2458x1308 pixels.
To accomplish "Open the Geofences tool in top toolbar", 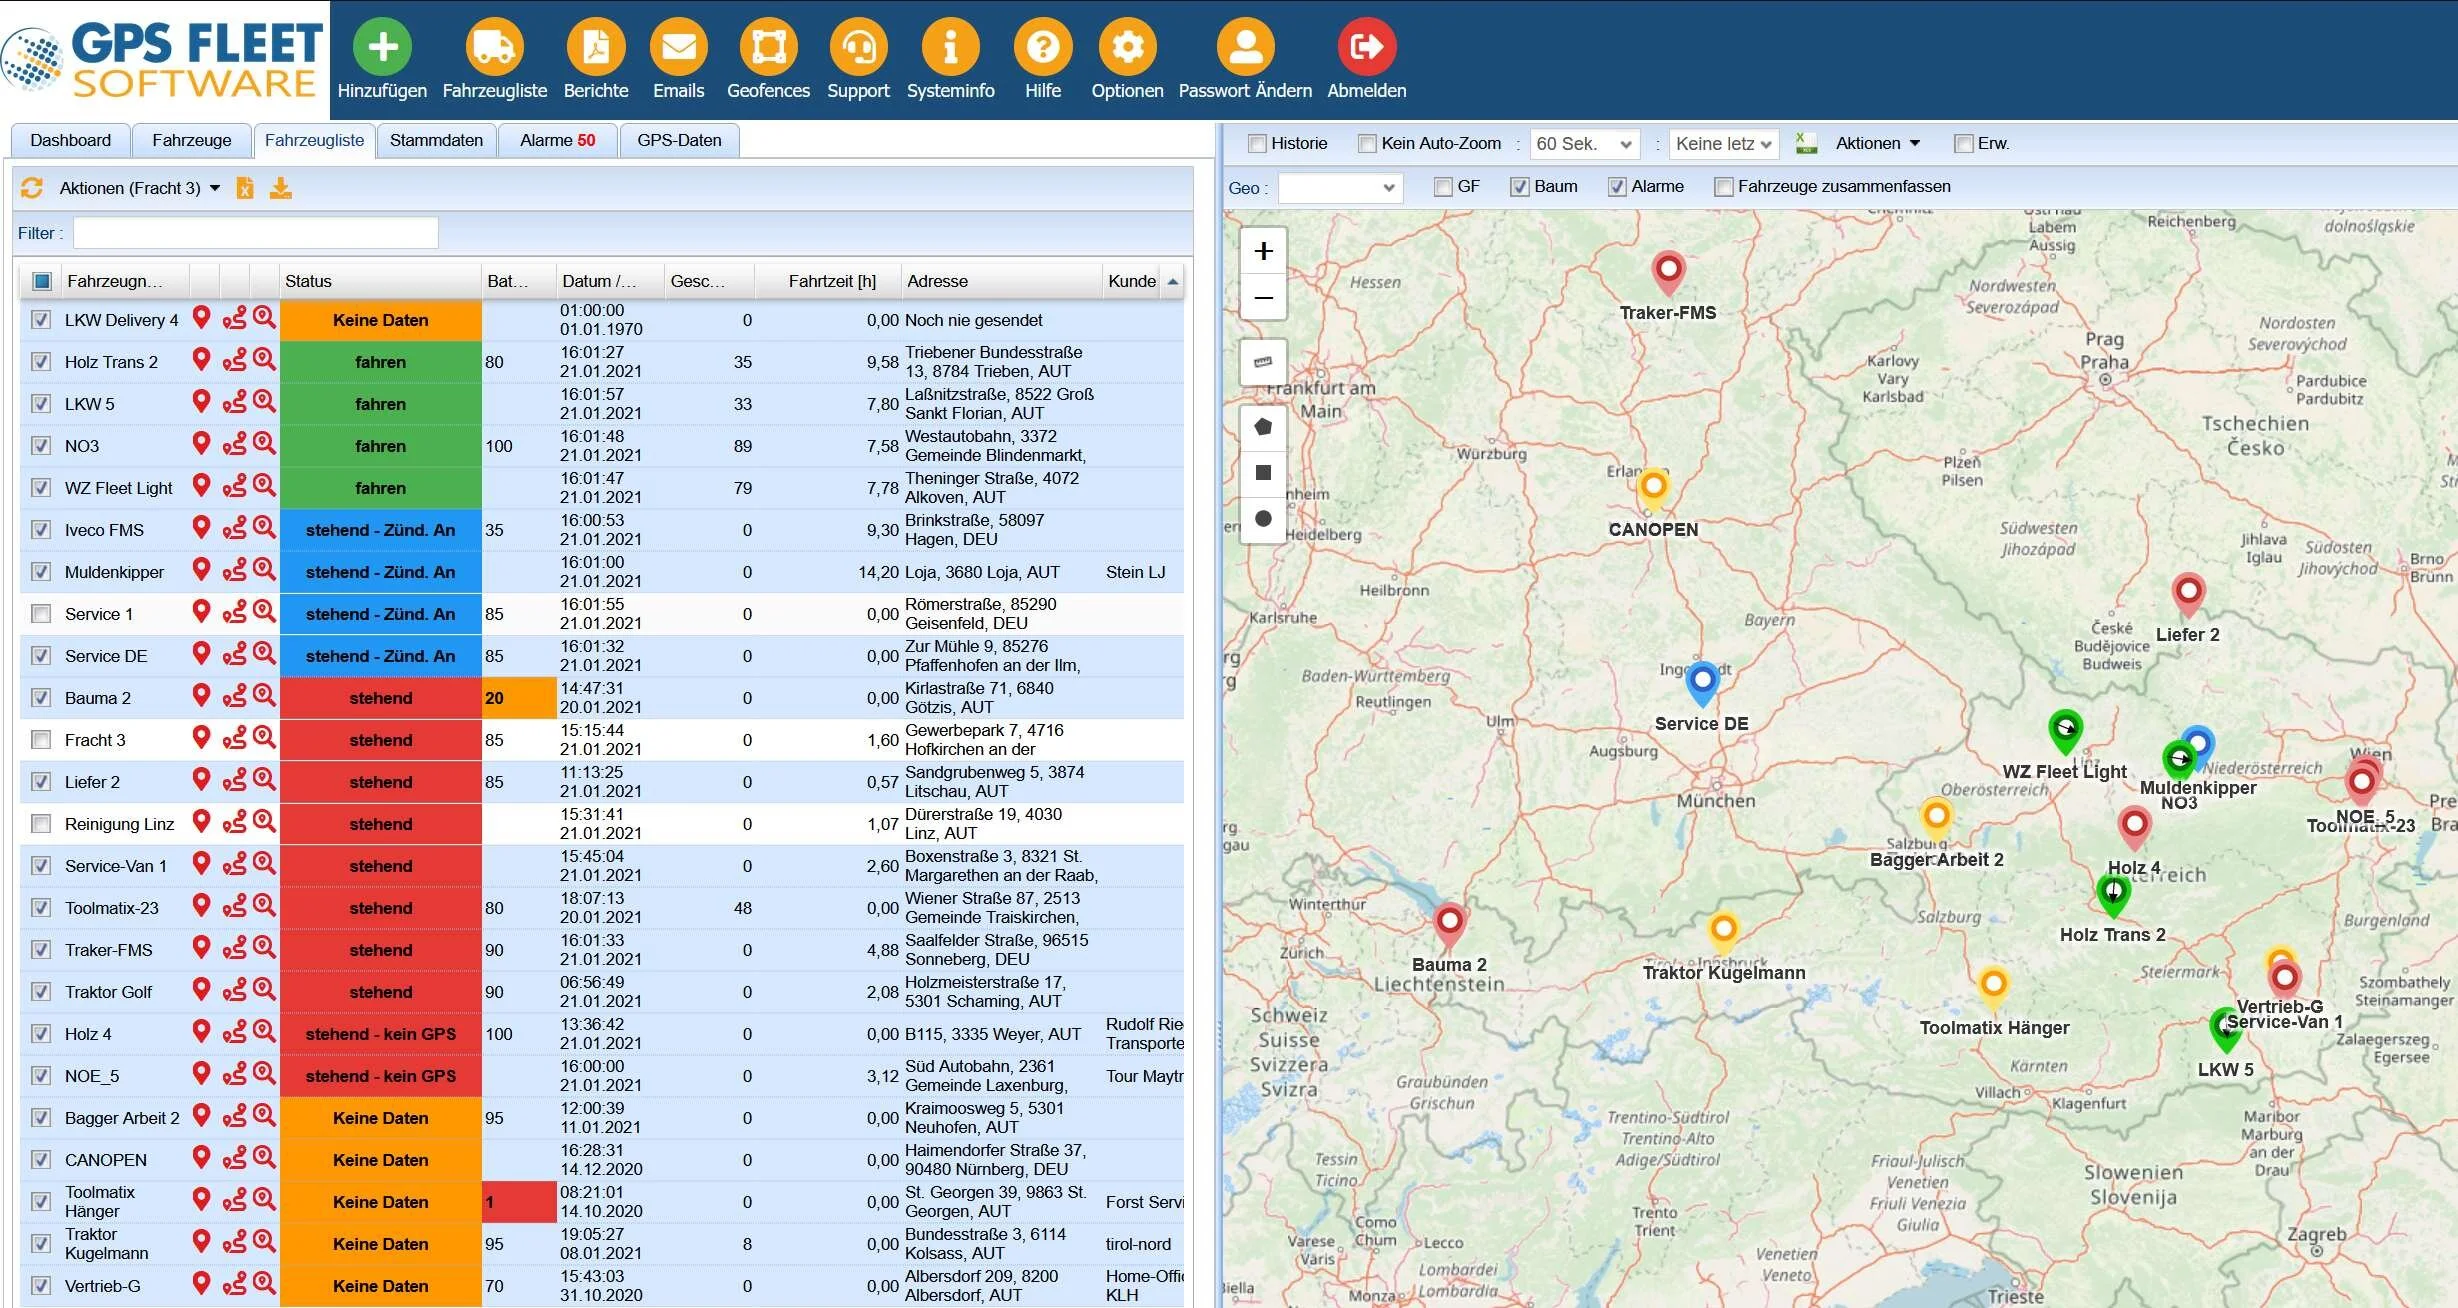I will coord(767,46).
